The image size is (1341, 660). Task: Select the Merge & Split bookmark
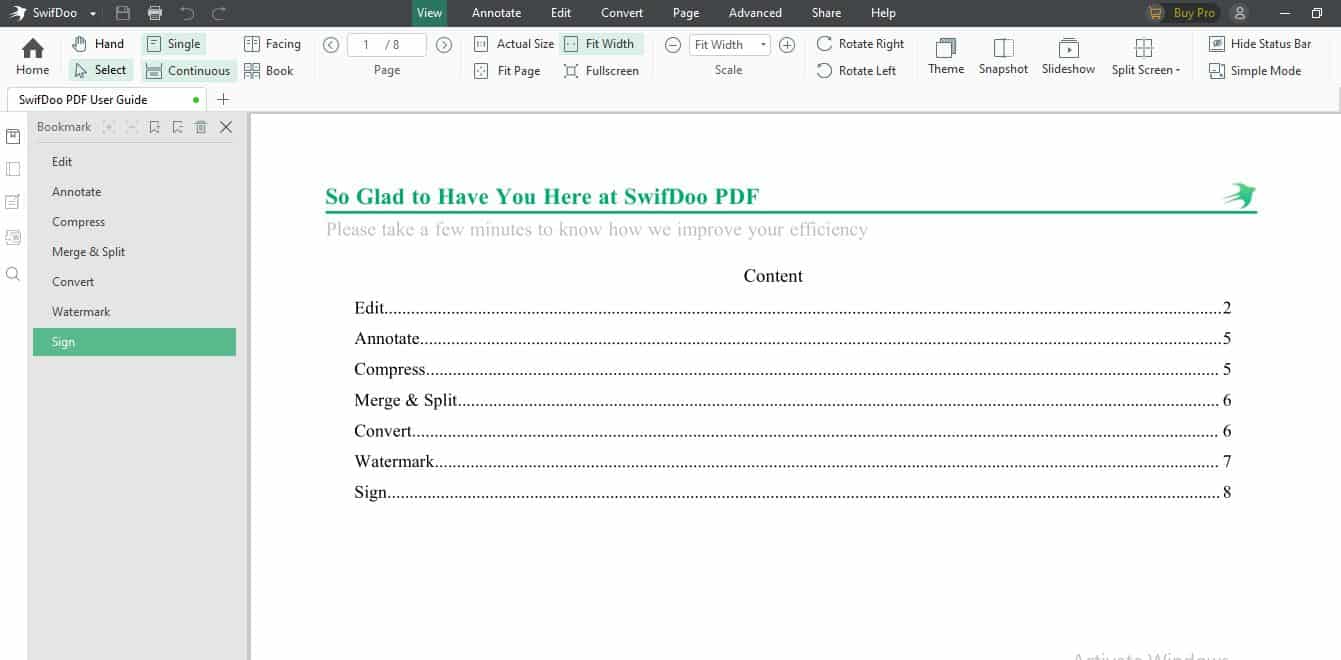[x=134, y=252]
